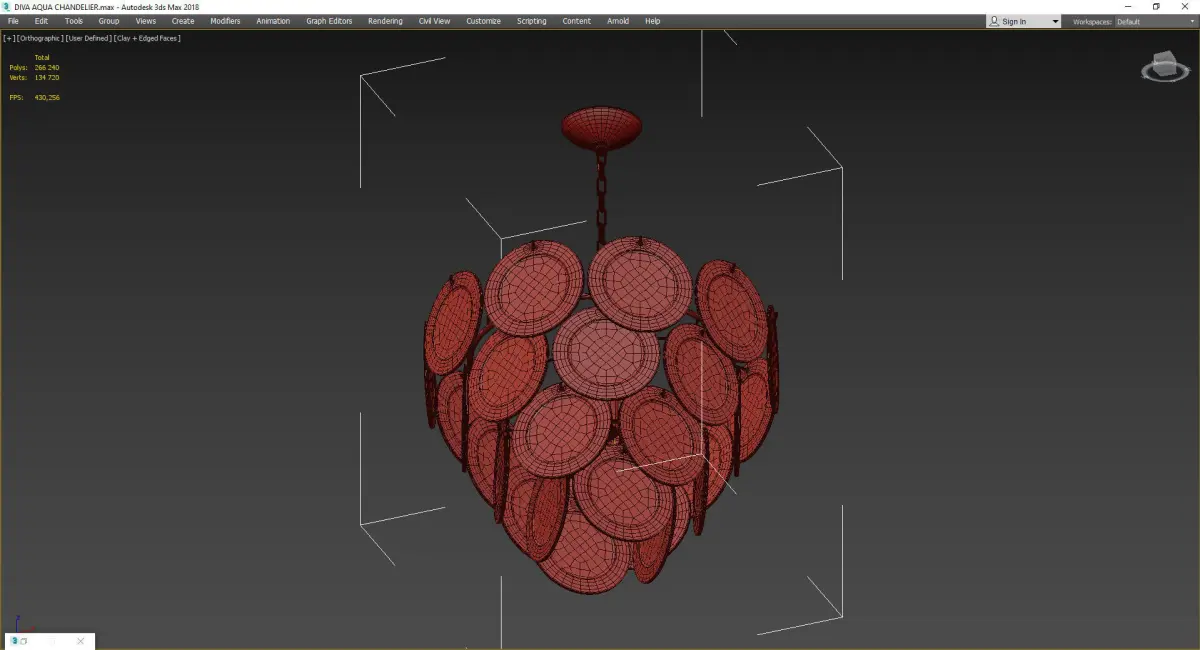Restore the minimized floating panel at bottom-left
Image resolution: width=1200 pixels, height=650 pixels.
point(23,641)
